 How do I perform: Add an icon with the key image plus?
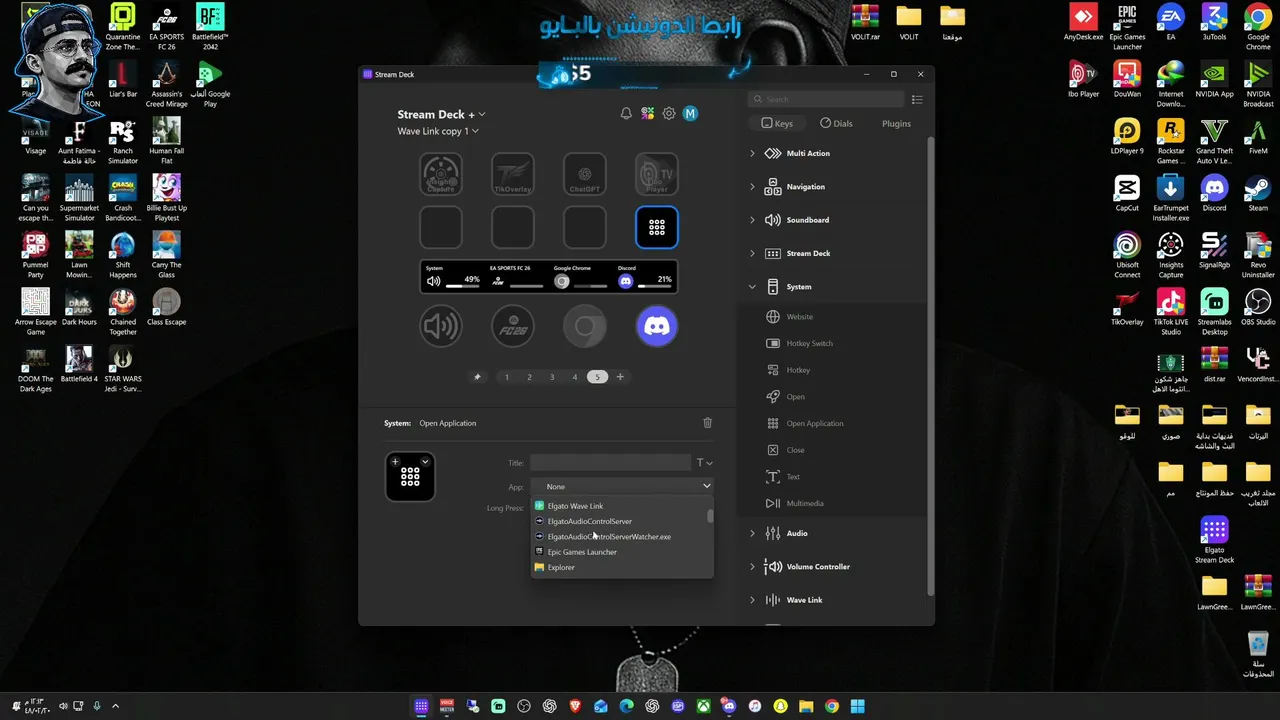[396, 462]
